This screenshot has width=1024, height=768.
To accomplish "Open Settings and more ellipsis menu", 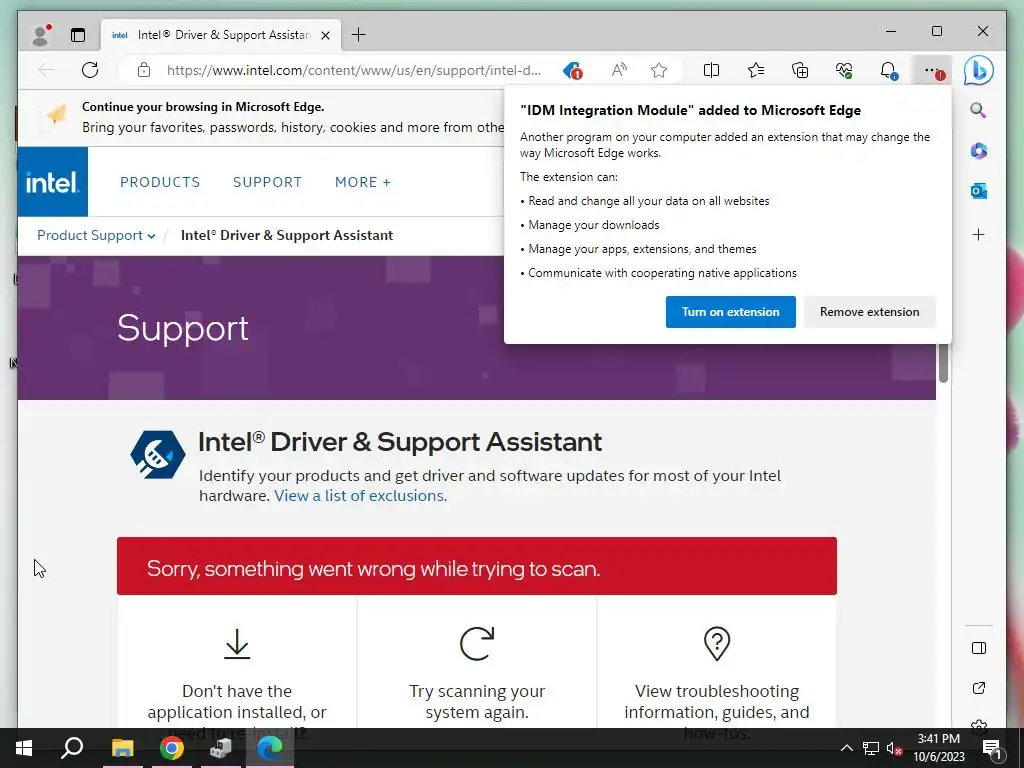I will coord(933,71).
